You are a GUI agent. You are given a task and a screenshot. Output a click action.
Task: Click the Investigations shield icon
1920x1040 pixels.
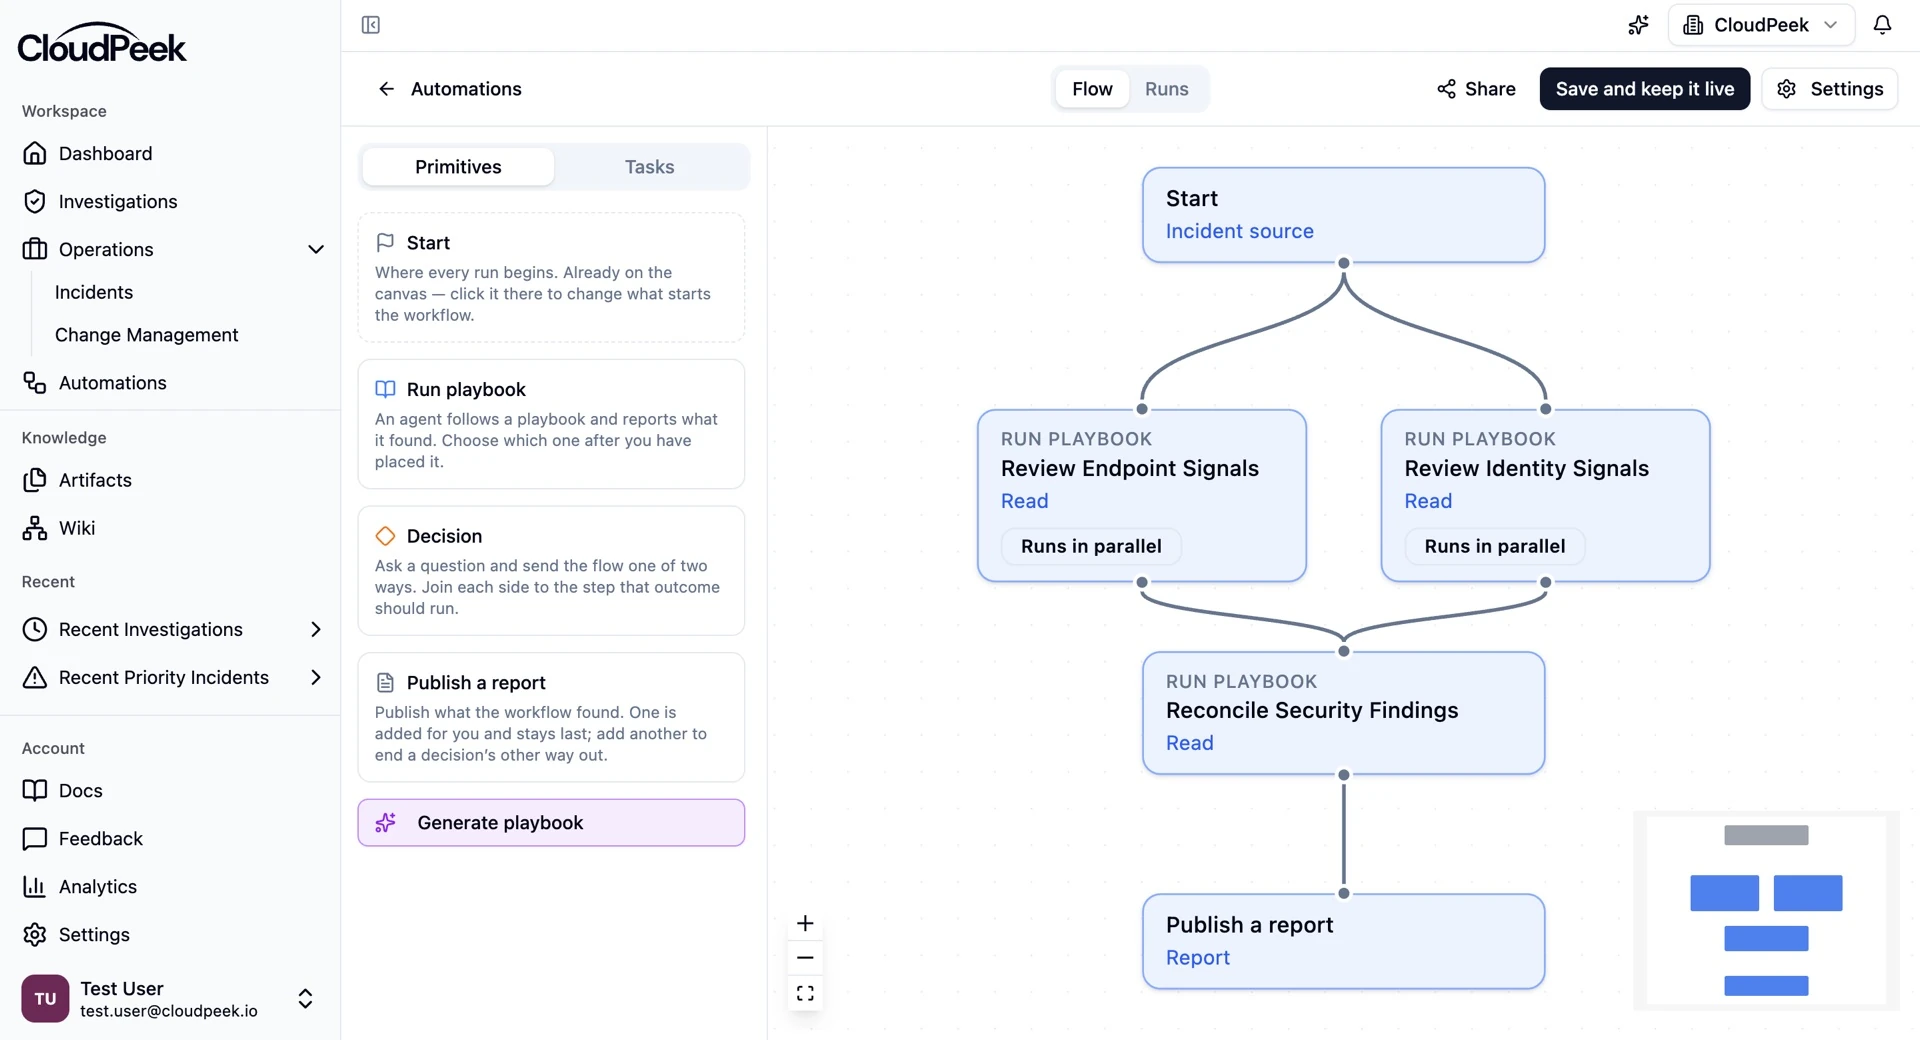35,201
